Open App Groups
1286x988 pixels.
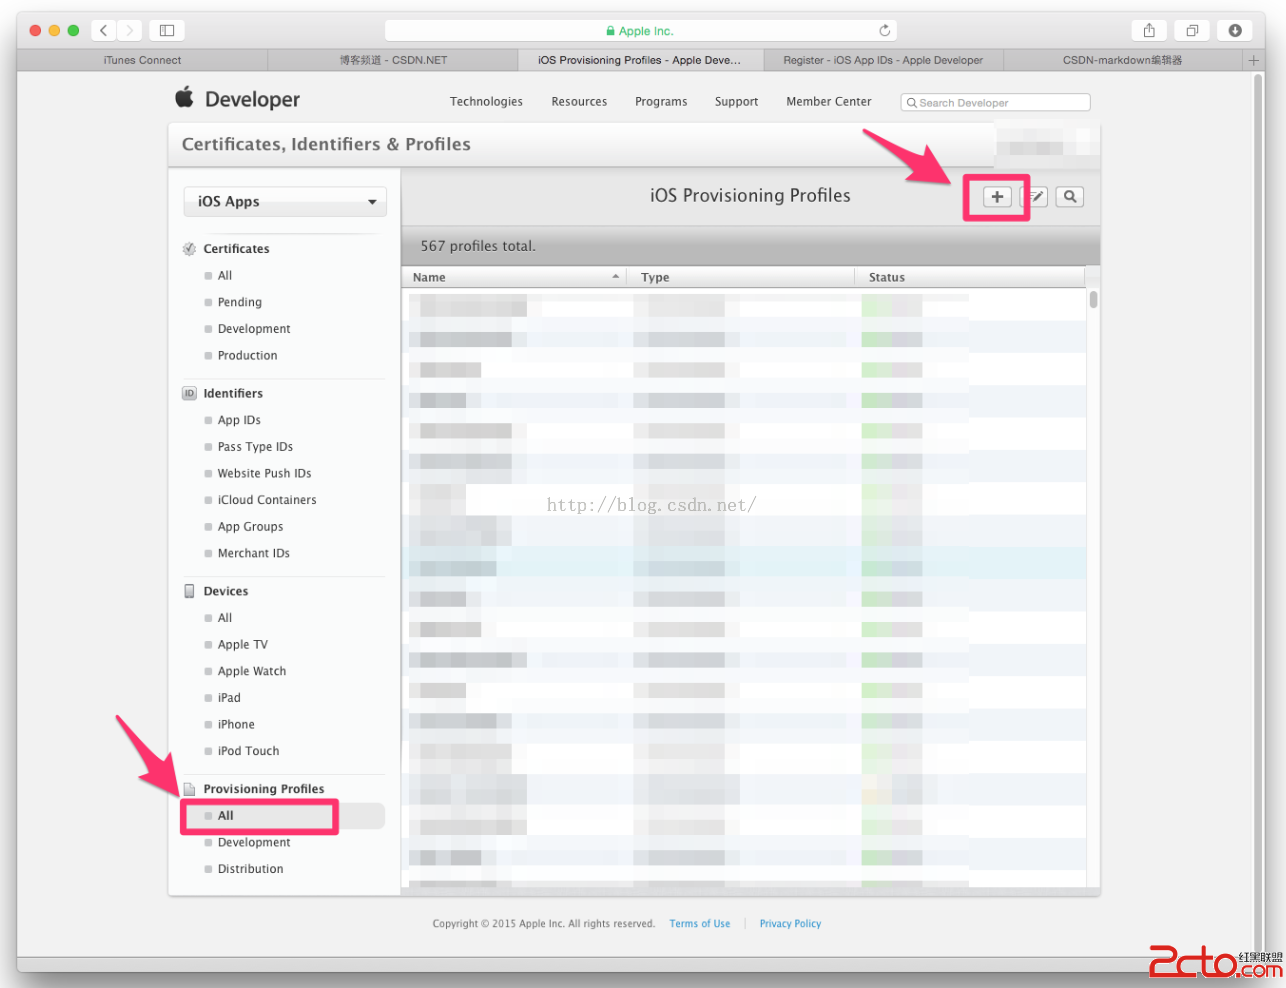[x=250, y=527]
